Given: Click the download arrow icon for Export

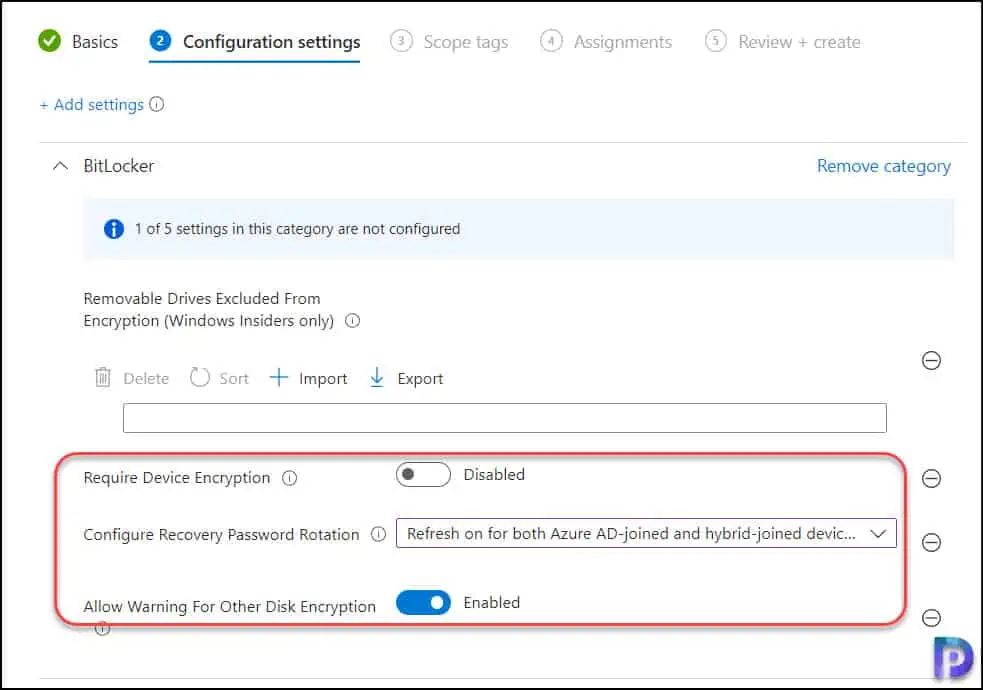Looking at the screenshot, I should point(377,377).
